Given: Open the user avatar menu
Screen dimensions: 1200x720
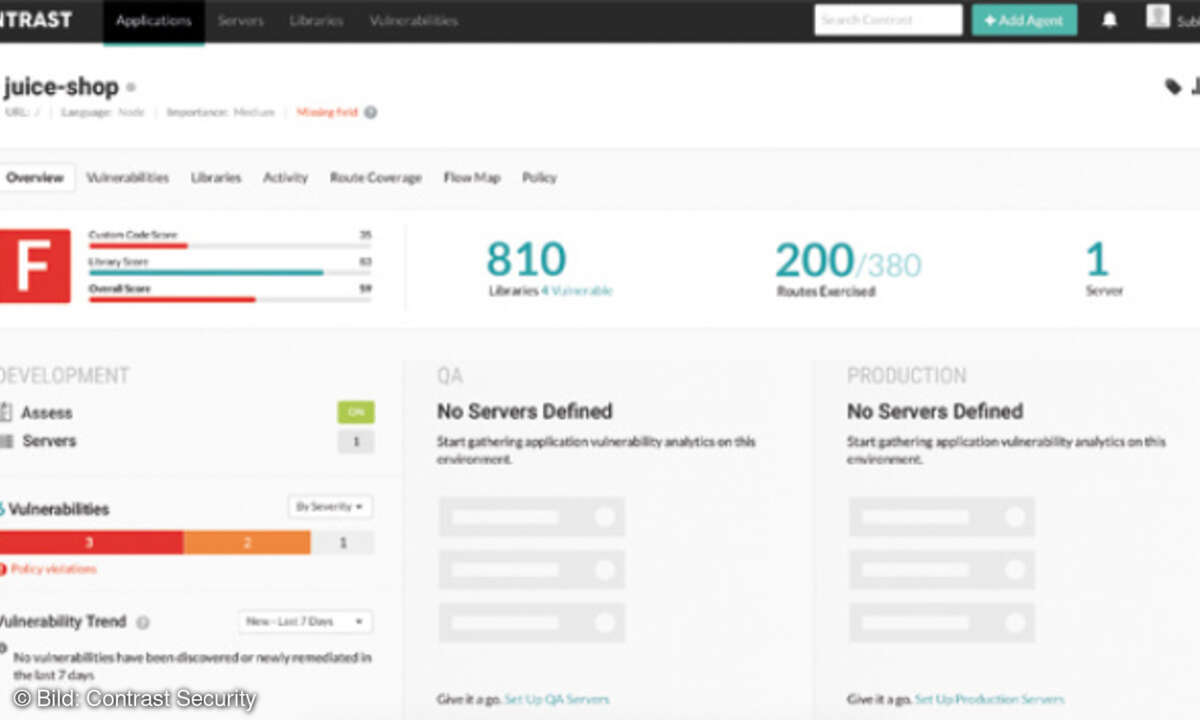Looking at the screenshot, I should point(1158,16).
